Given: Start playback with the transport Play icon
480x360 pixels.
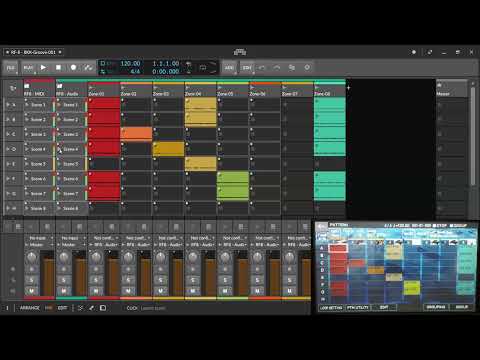Looking at the screenshot, I should point(43,68).
